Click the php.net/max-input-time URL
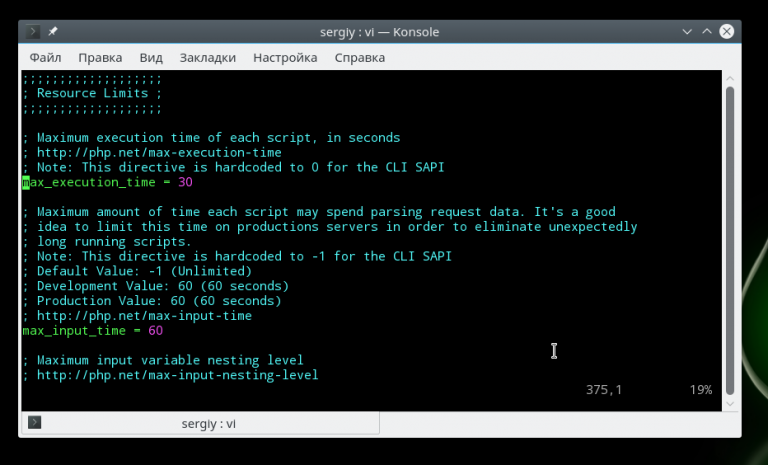The image size is (768, 465). (x=144, y=316)
